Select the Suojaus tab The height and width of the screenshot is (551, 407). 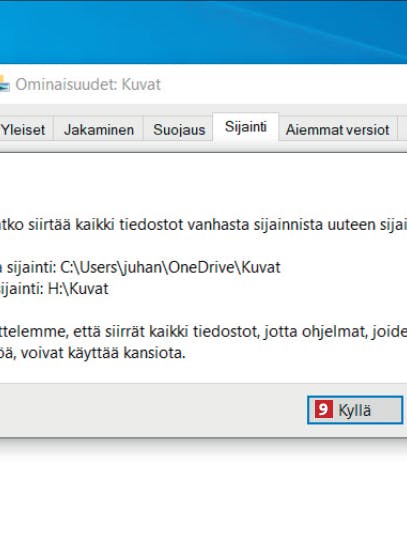tap(179, 130)
